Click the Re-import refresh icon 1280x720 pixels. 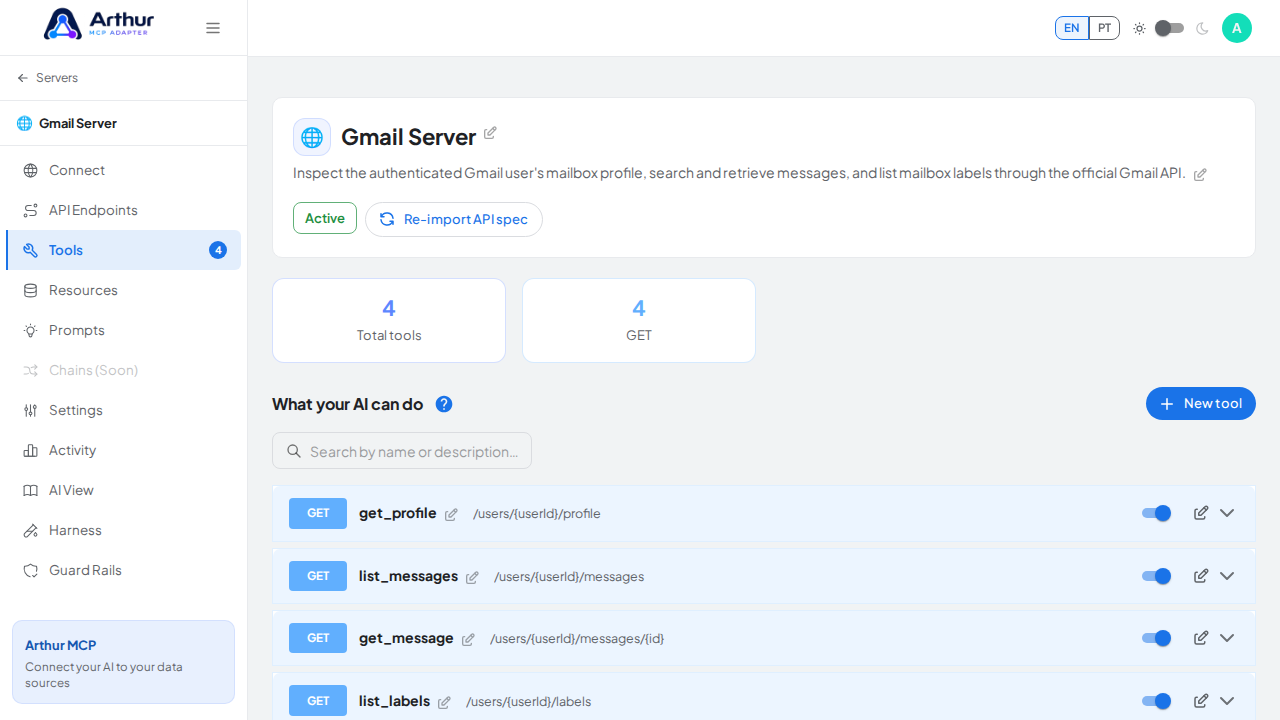click(x=387, y=219)
